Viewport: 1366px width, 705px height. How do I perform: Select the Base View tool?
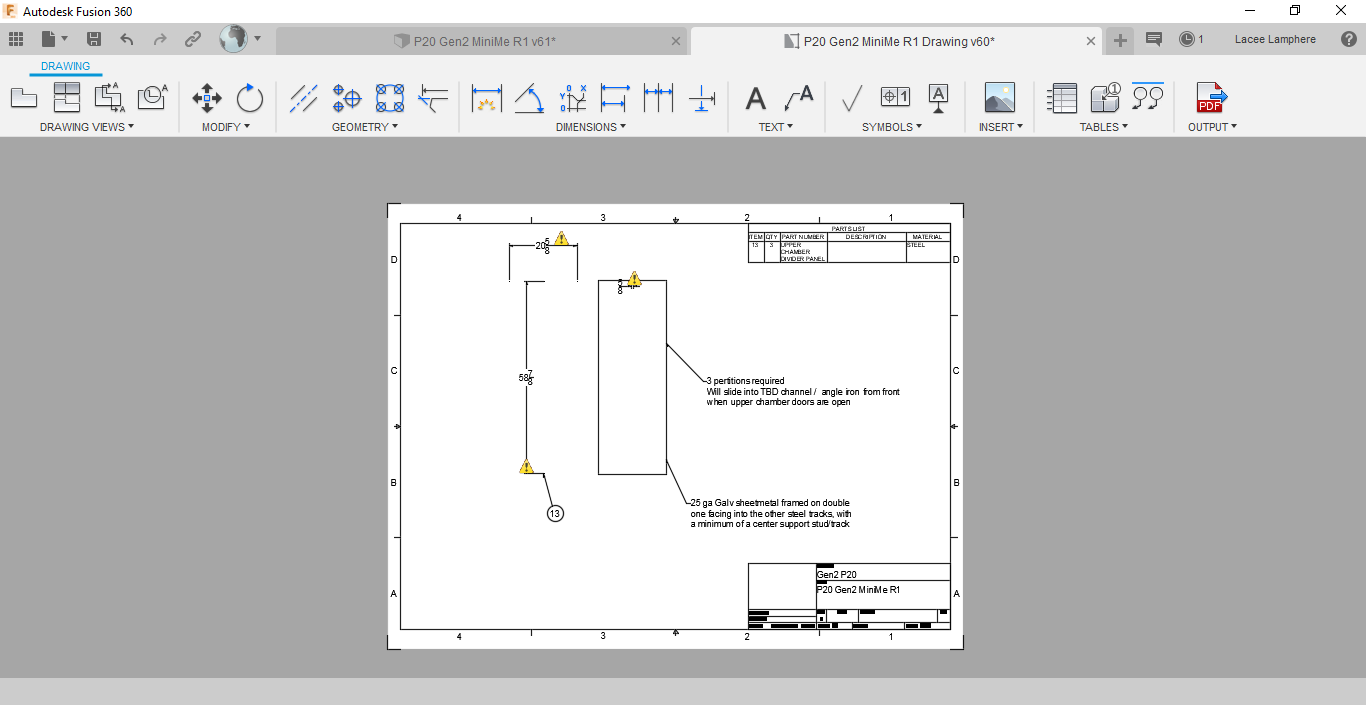pyautogui.click(x=23, y=98)
